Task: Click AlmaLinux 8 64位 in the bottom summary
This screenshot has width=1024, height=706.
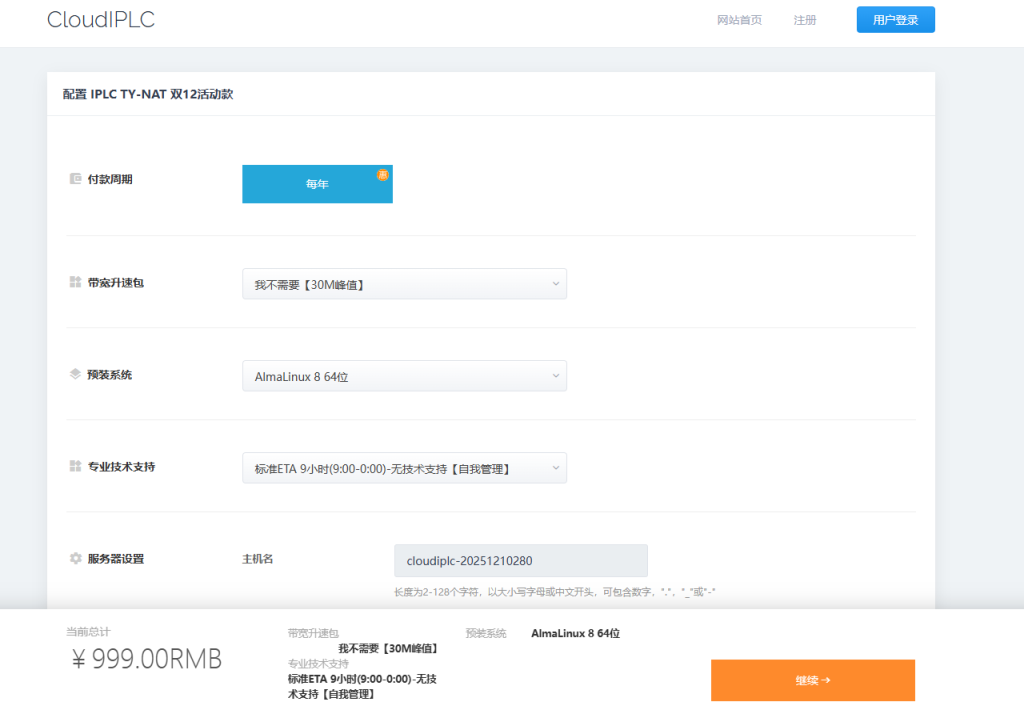Action: pyautogui.click(x=575, y=633)
